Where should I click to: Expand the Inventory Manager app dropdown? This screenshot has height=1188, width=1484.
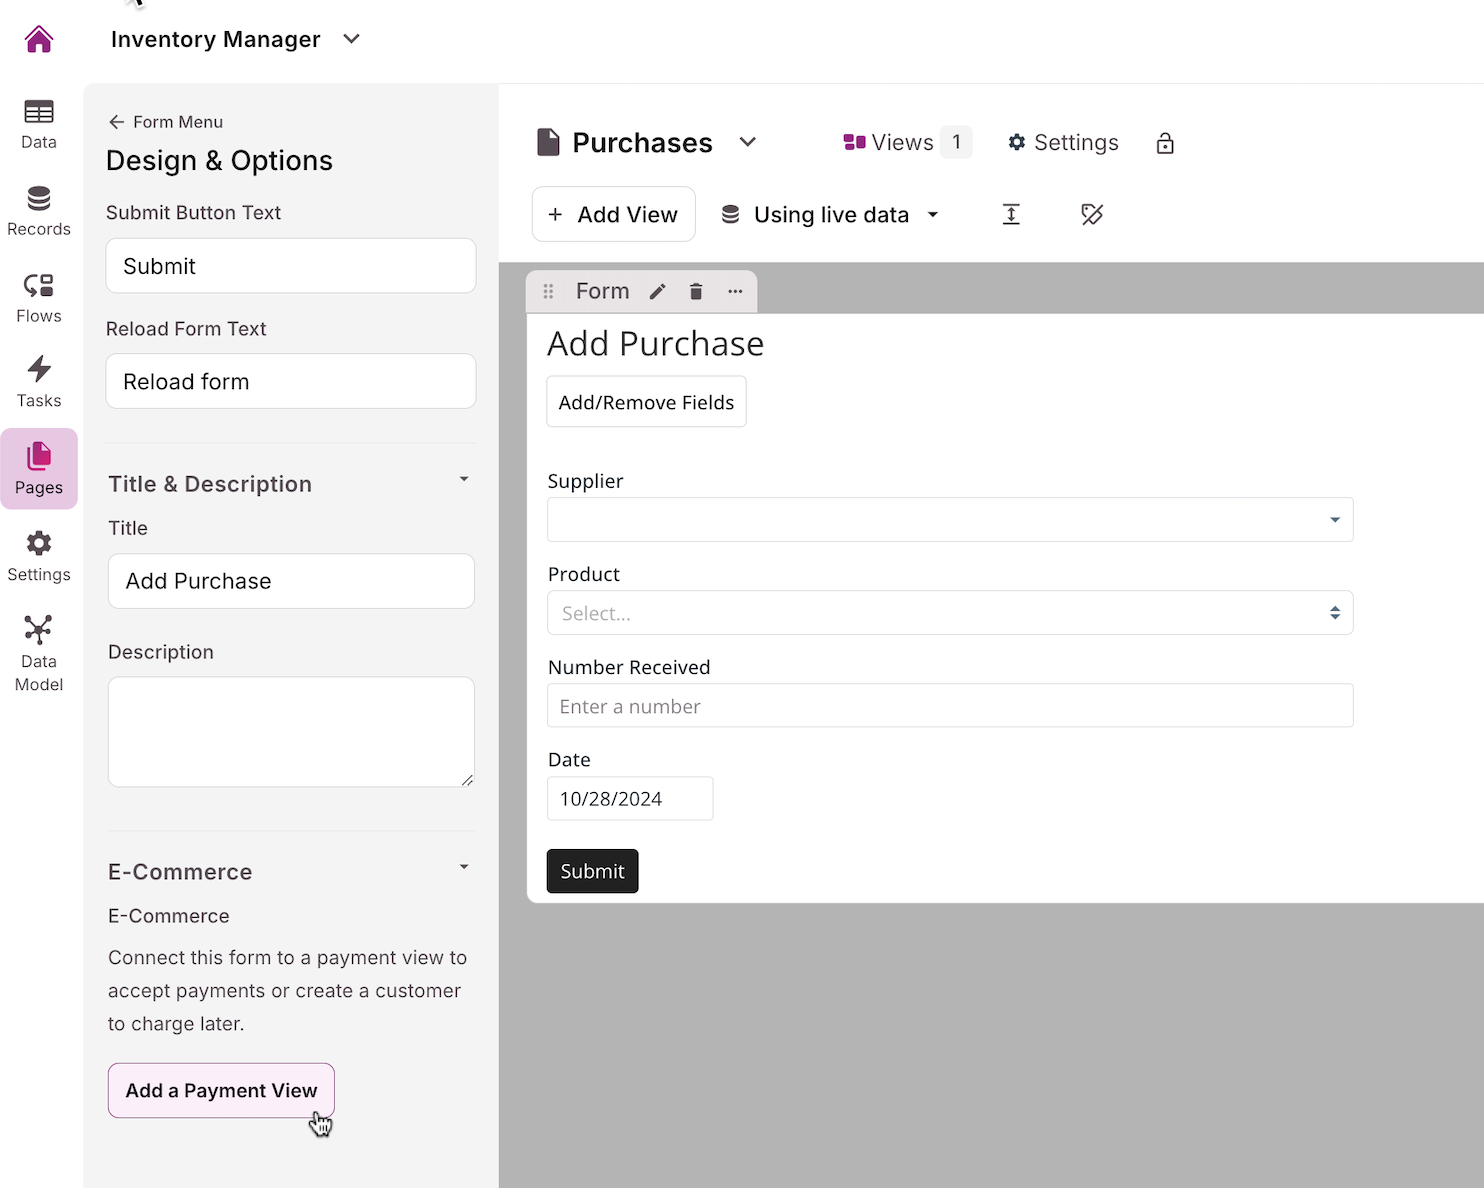click(x=351, y=39)
